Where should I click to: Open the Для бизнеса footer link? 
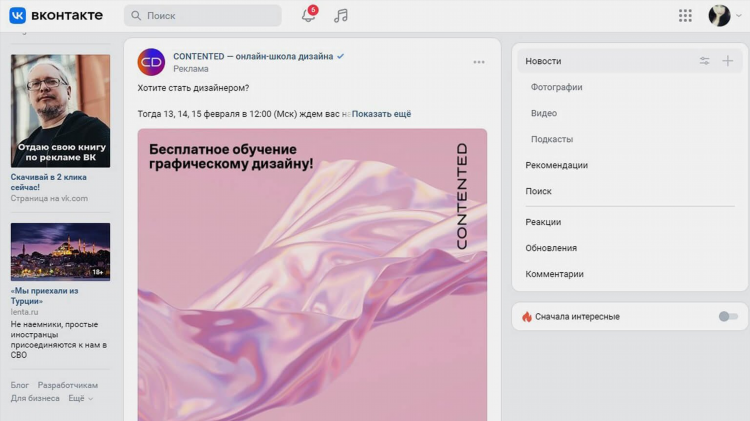(35, 398)
